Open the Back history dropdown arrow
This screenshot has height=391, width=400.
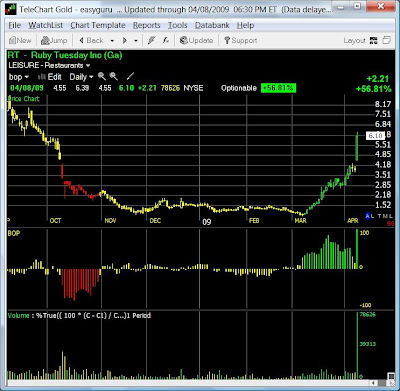[112, 41]
